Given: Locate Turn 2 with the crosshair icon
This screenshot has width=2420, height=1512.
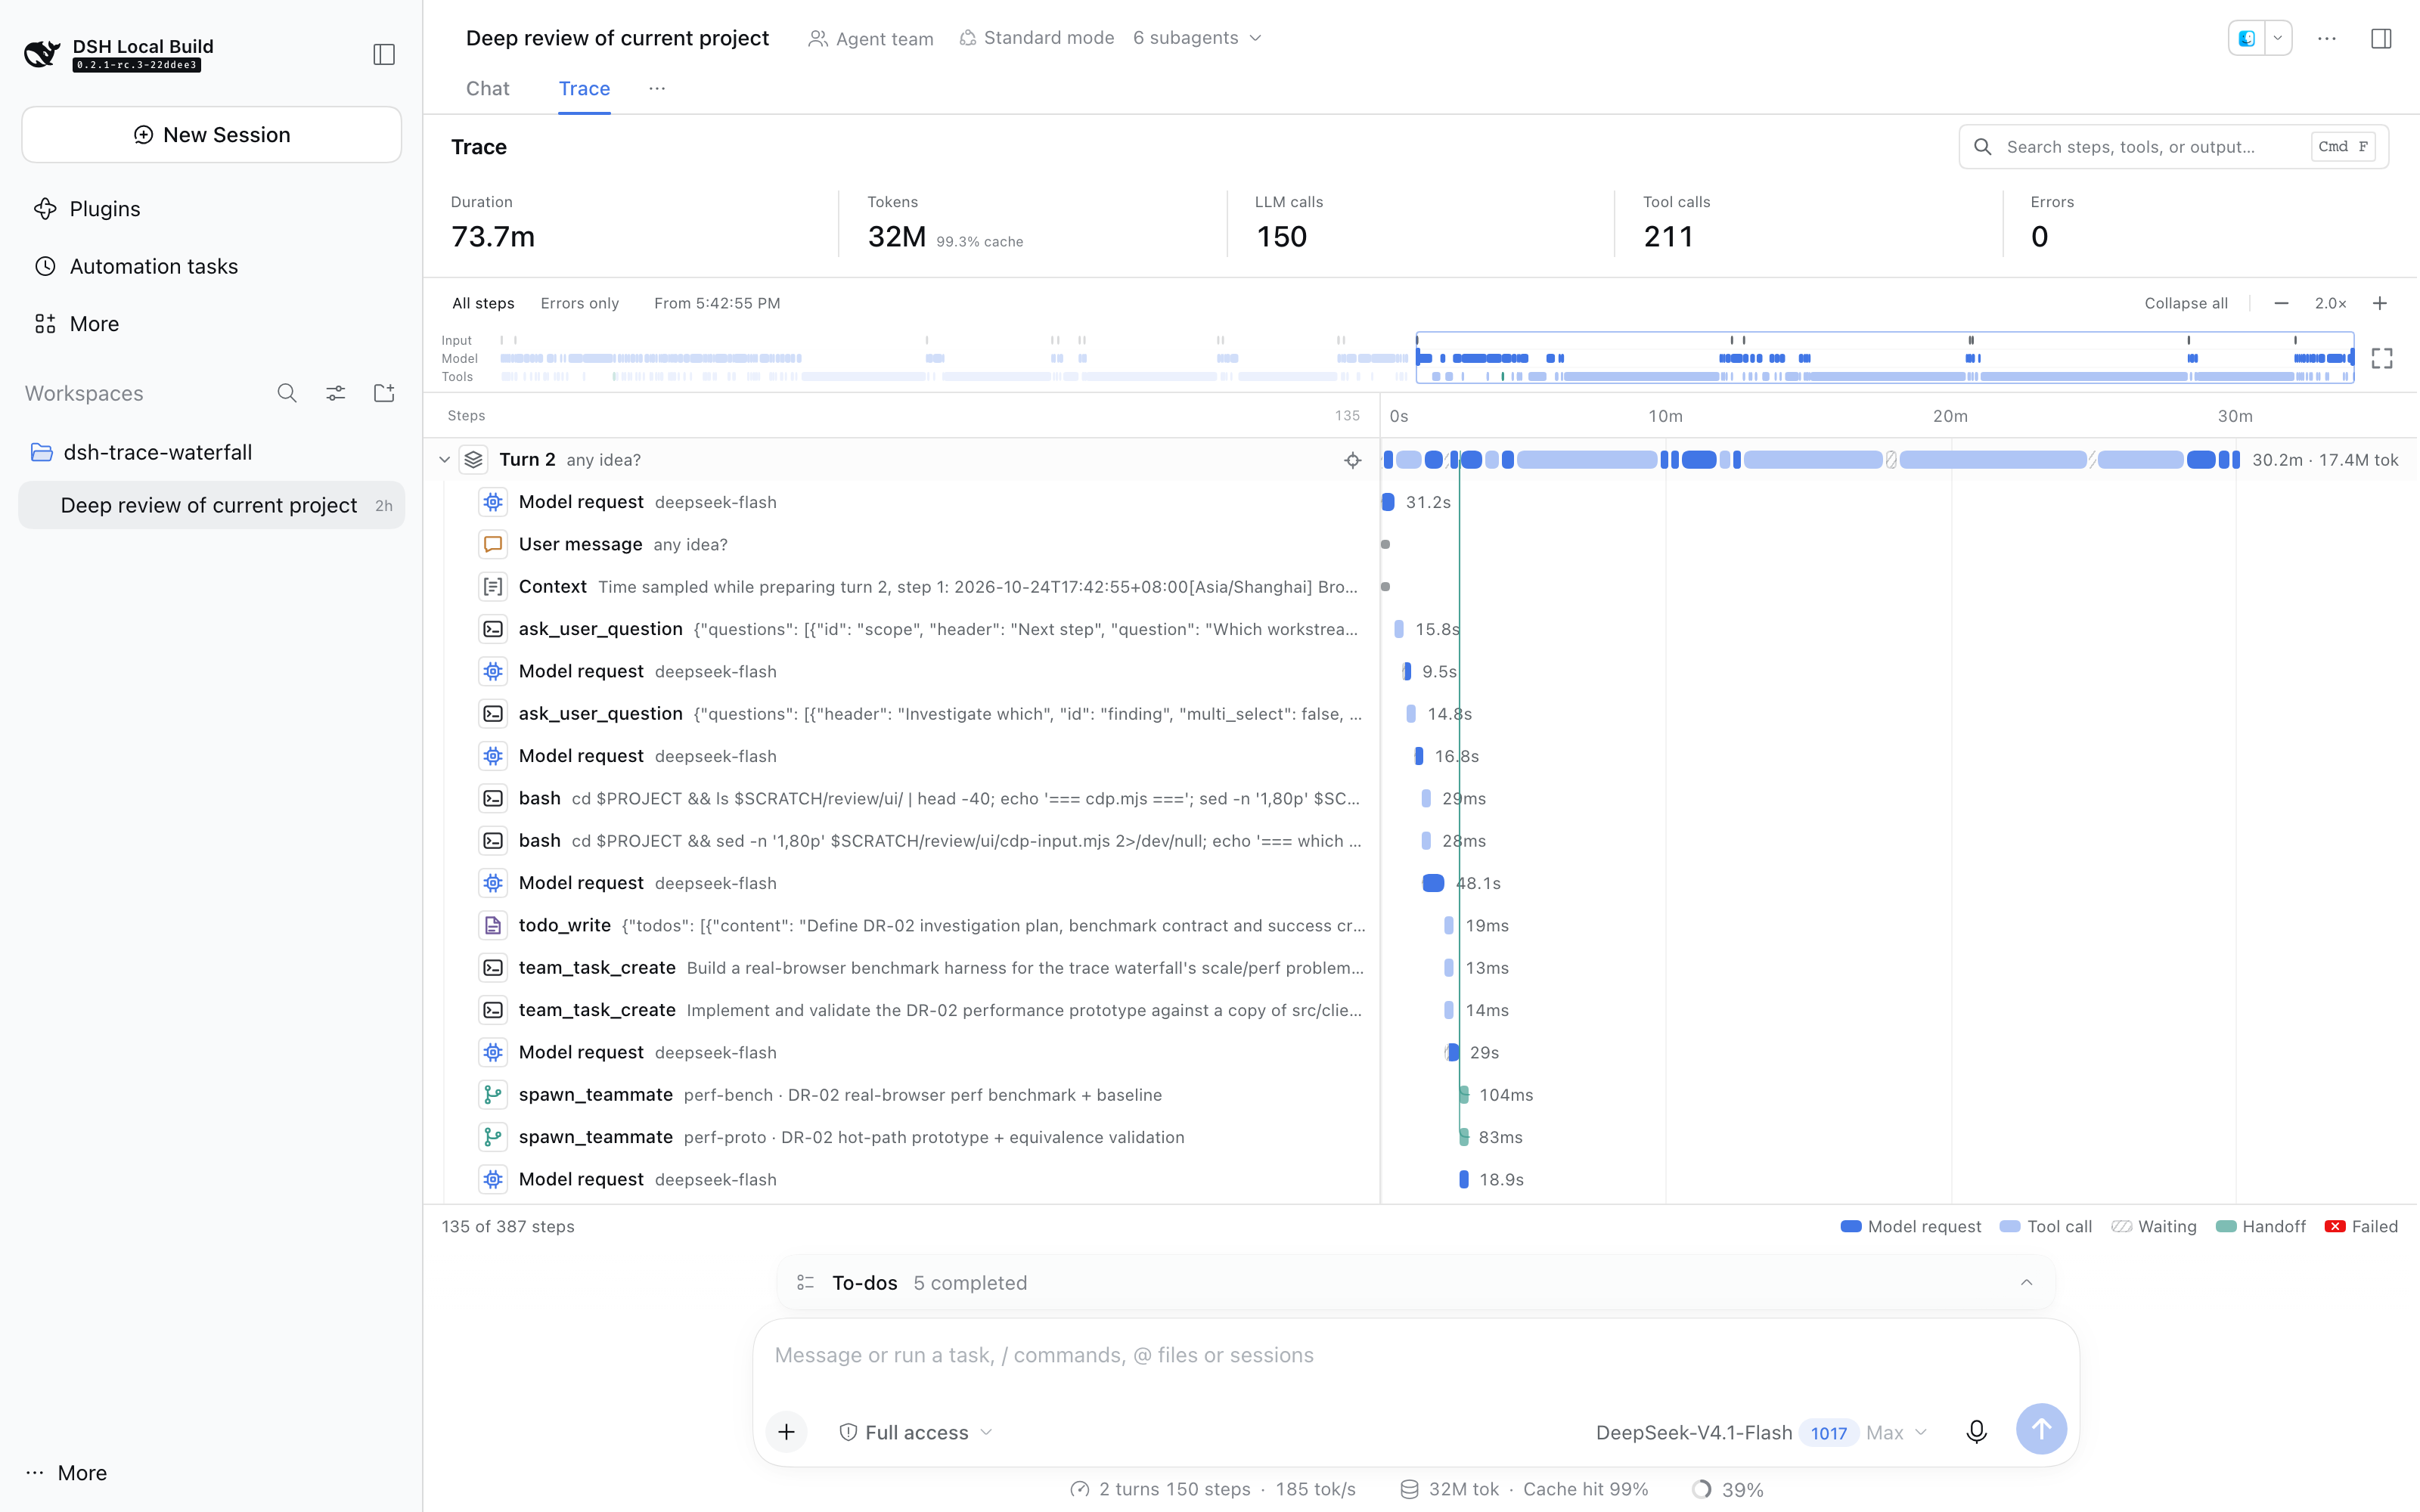Looking at the screenshot, I should (1352, 460).
